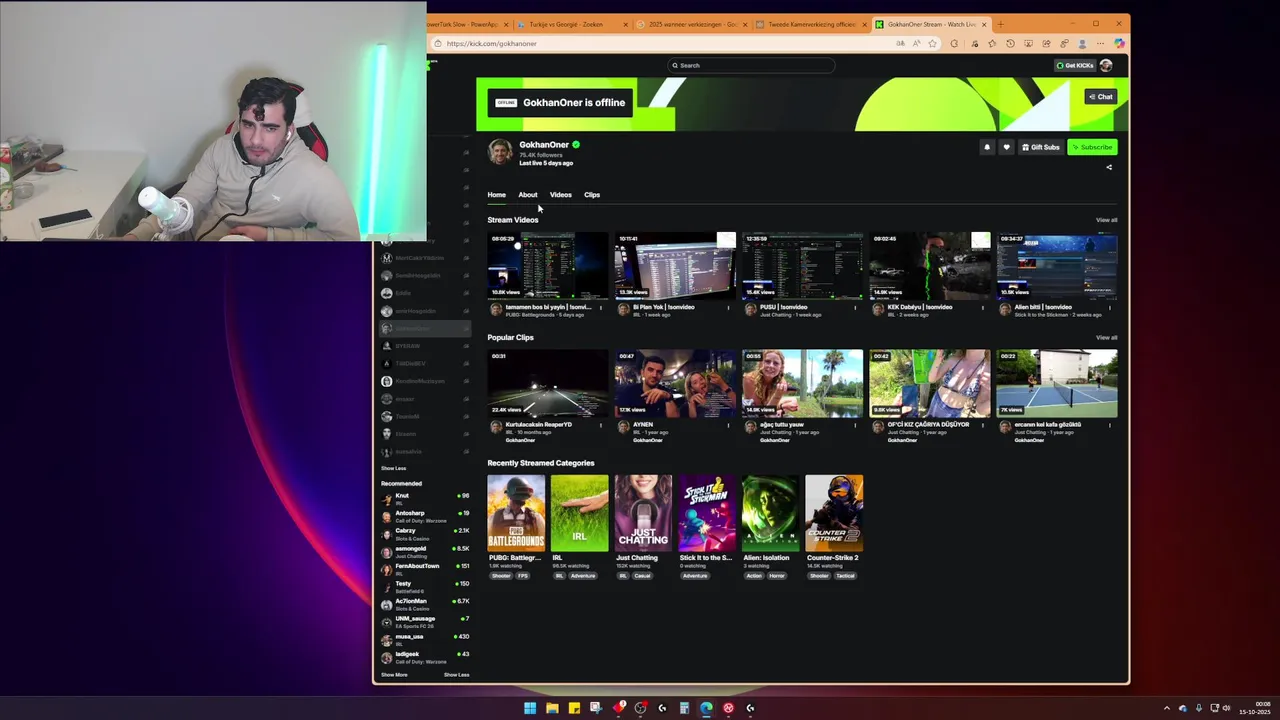Open the profile avatar in top-right header

(x=1105, y=65)
